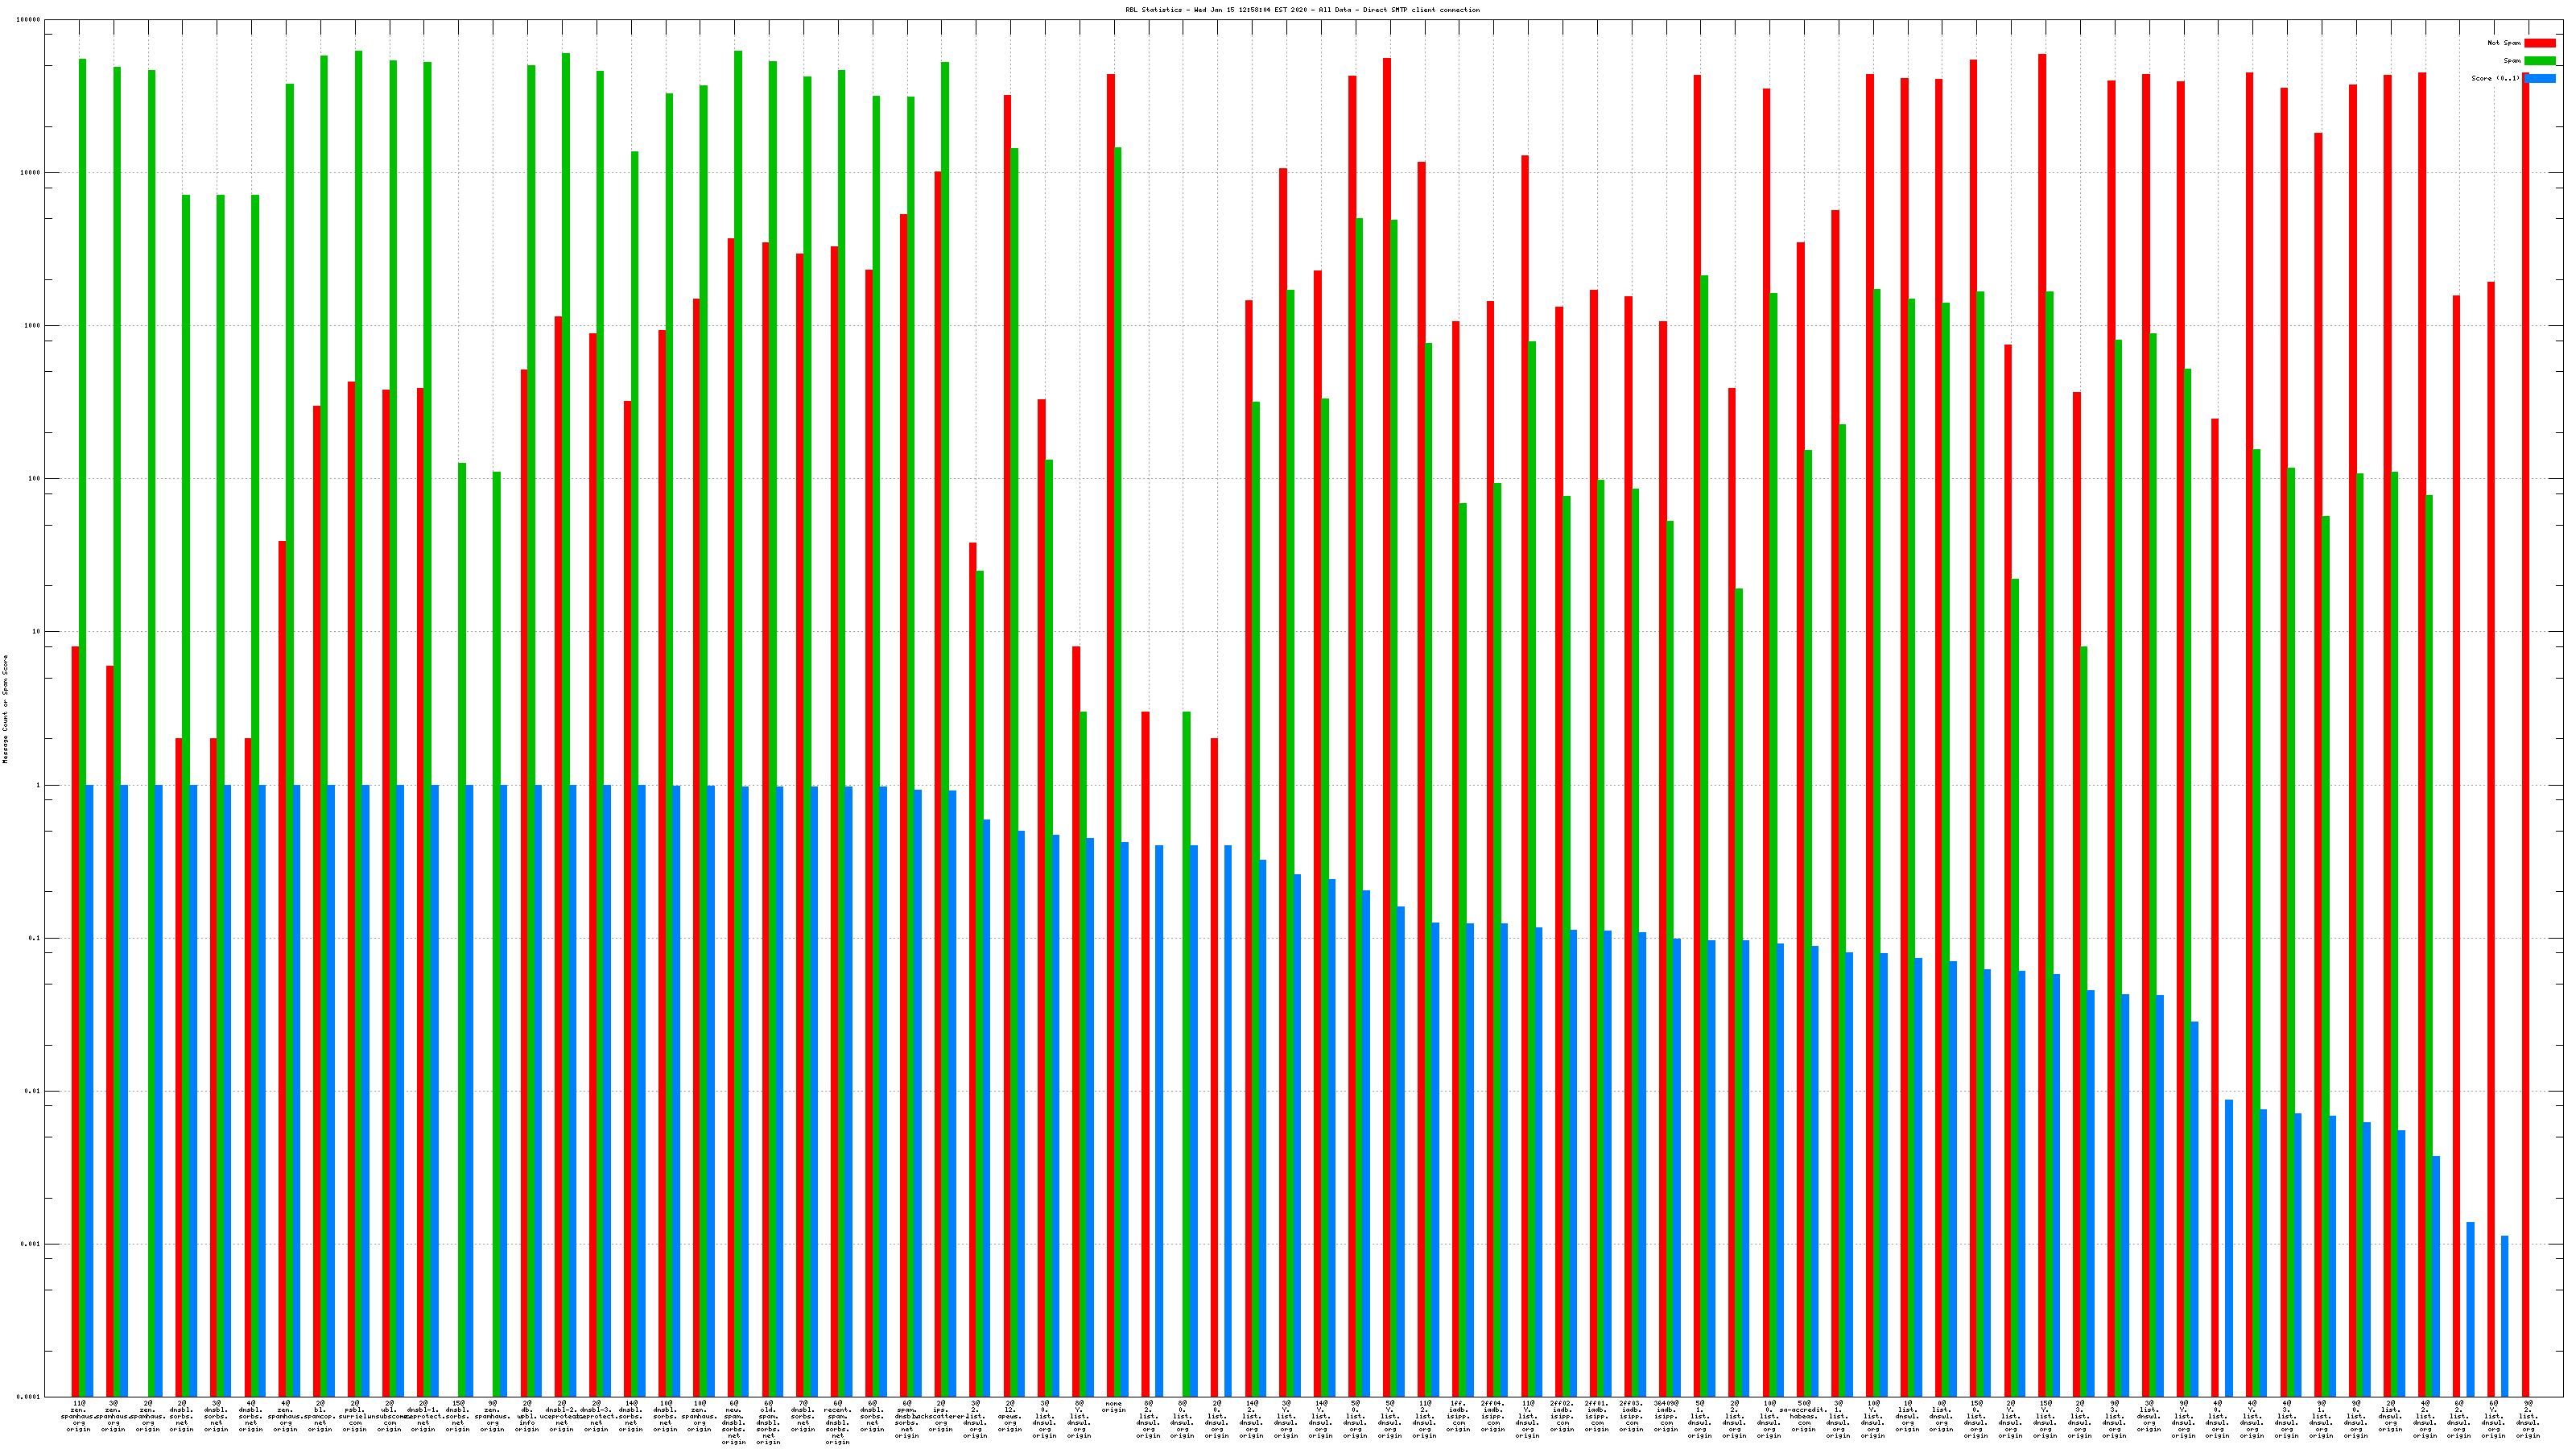Select the 'Score (0..1)' legend label
Viewport: 2576px width, 1449px height.
(2495, 78)
